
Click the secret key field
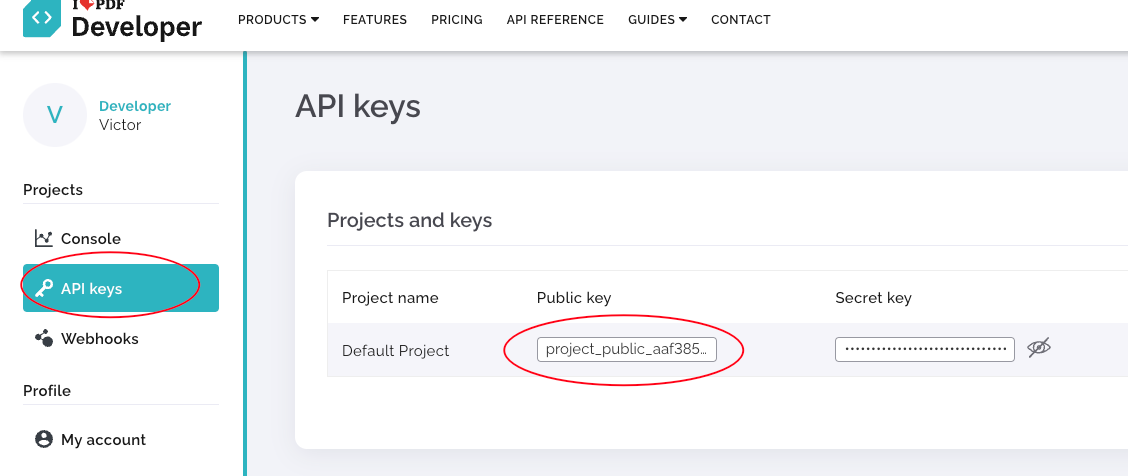coord(924,349)
